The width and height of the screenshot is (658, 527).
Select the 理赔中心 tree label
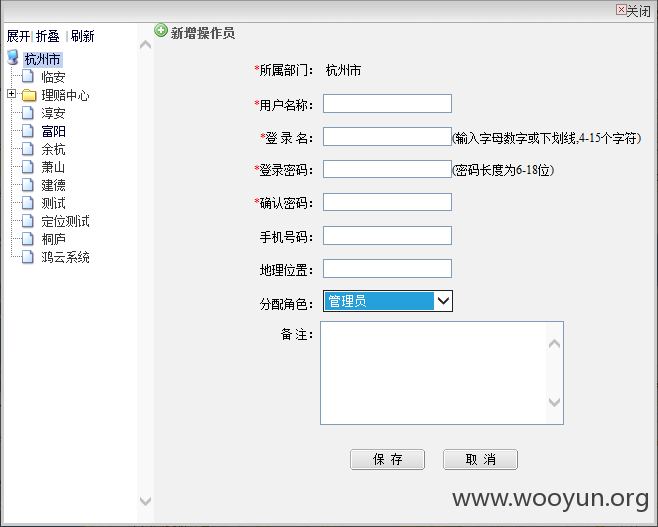click(x=65, y=95)
